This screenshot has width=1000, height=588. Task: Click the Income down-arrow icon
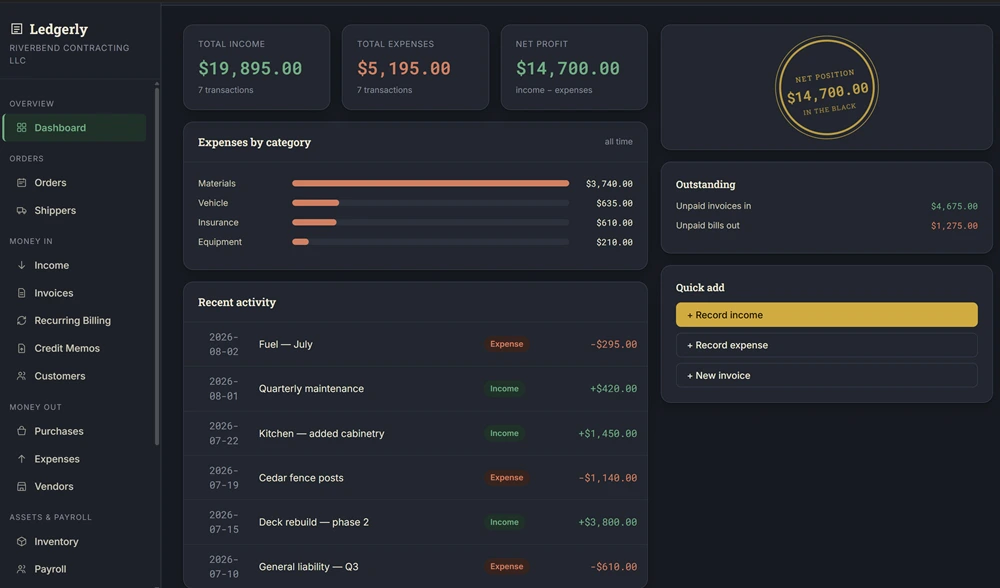pyautogui.click(x=22, y=265)
